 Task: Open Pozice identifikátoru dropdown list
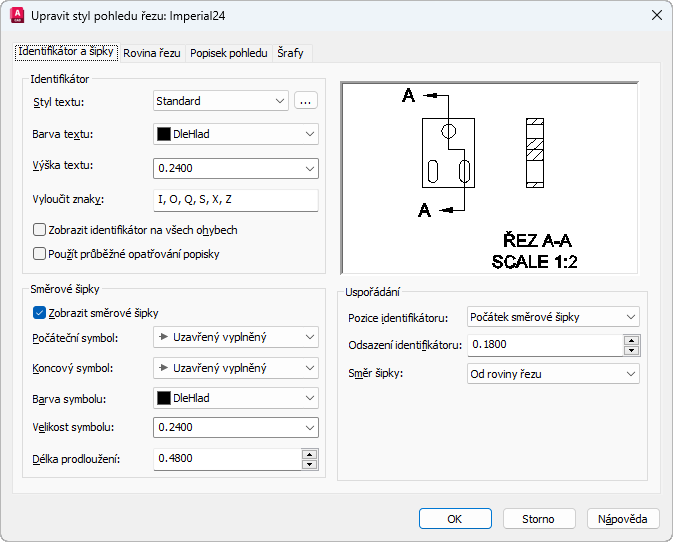553,317
